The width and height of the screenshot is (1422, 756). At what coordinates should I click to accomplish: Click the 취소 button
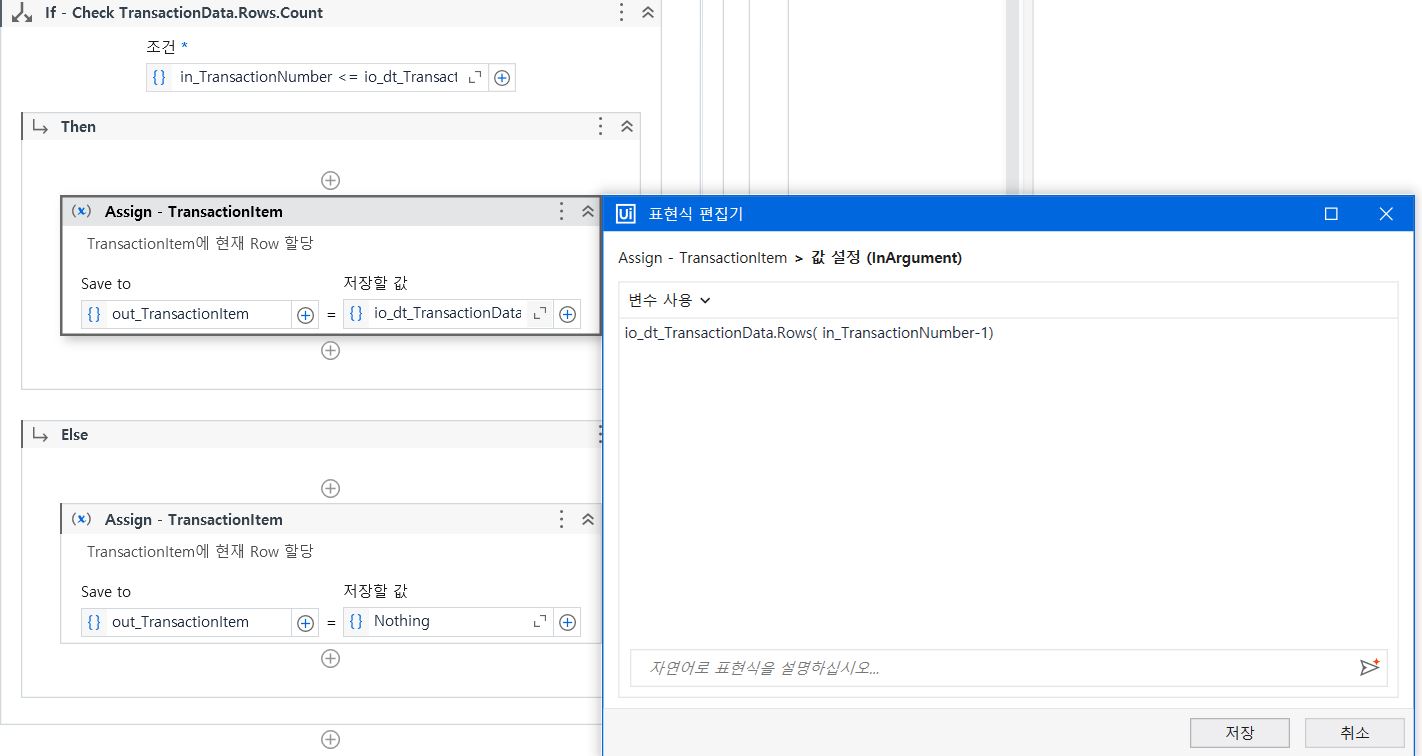click(1355, 732)
